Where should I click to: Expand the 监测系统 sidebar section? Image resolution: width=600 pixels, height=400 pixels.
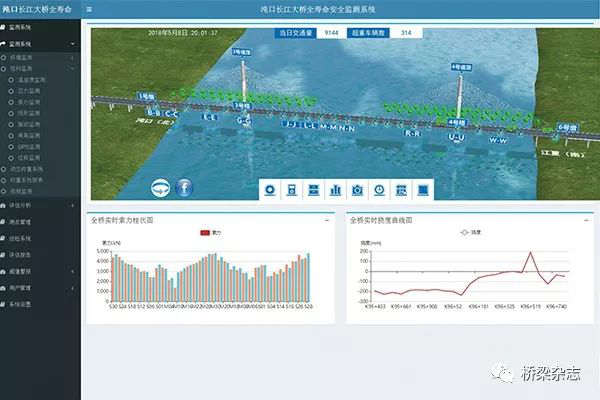(x=21, y=45)
